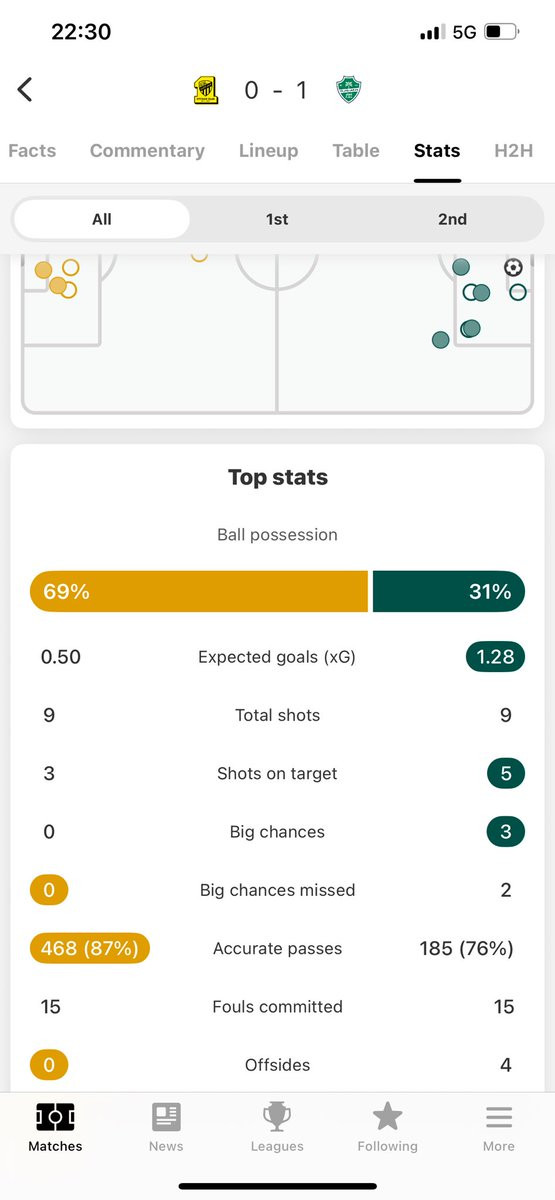Open the Leagues trophy icon
555x1200 pixels.
coord(277,1117)
